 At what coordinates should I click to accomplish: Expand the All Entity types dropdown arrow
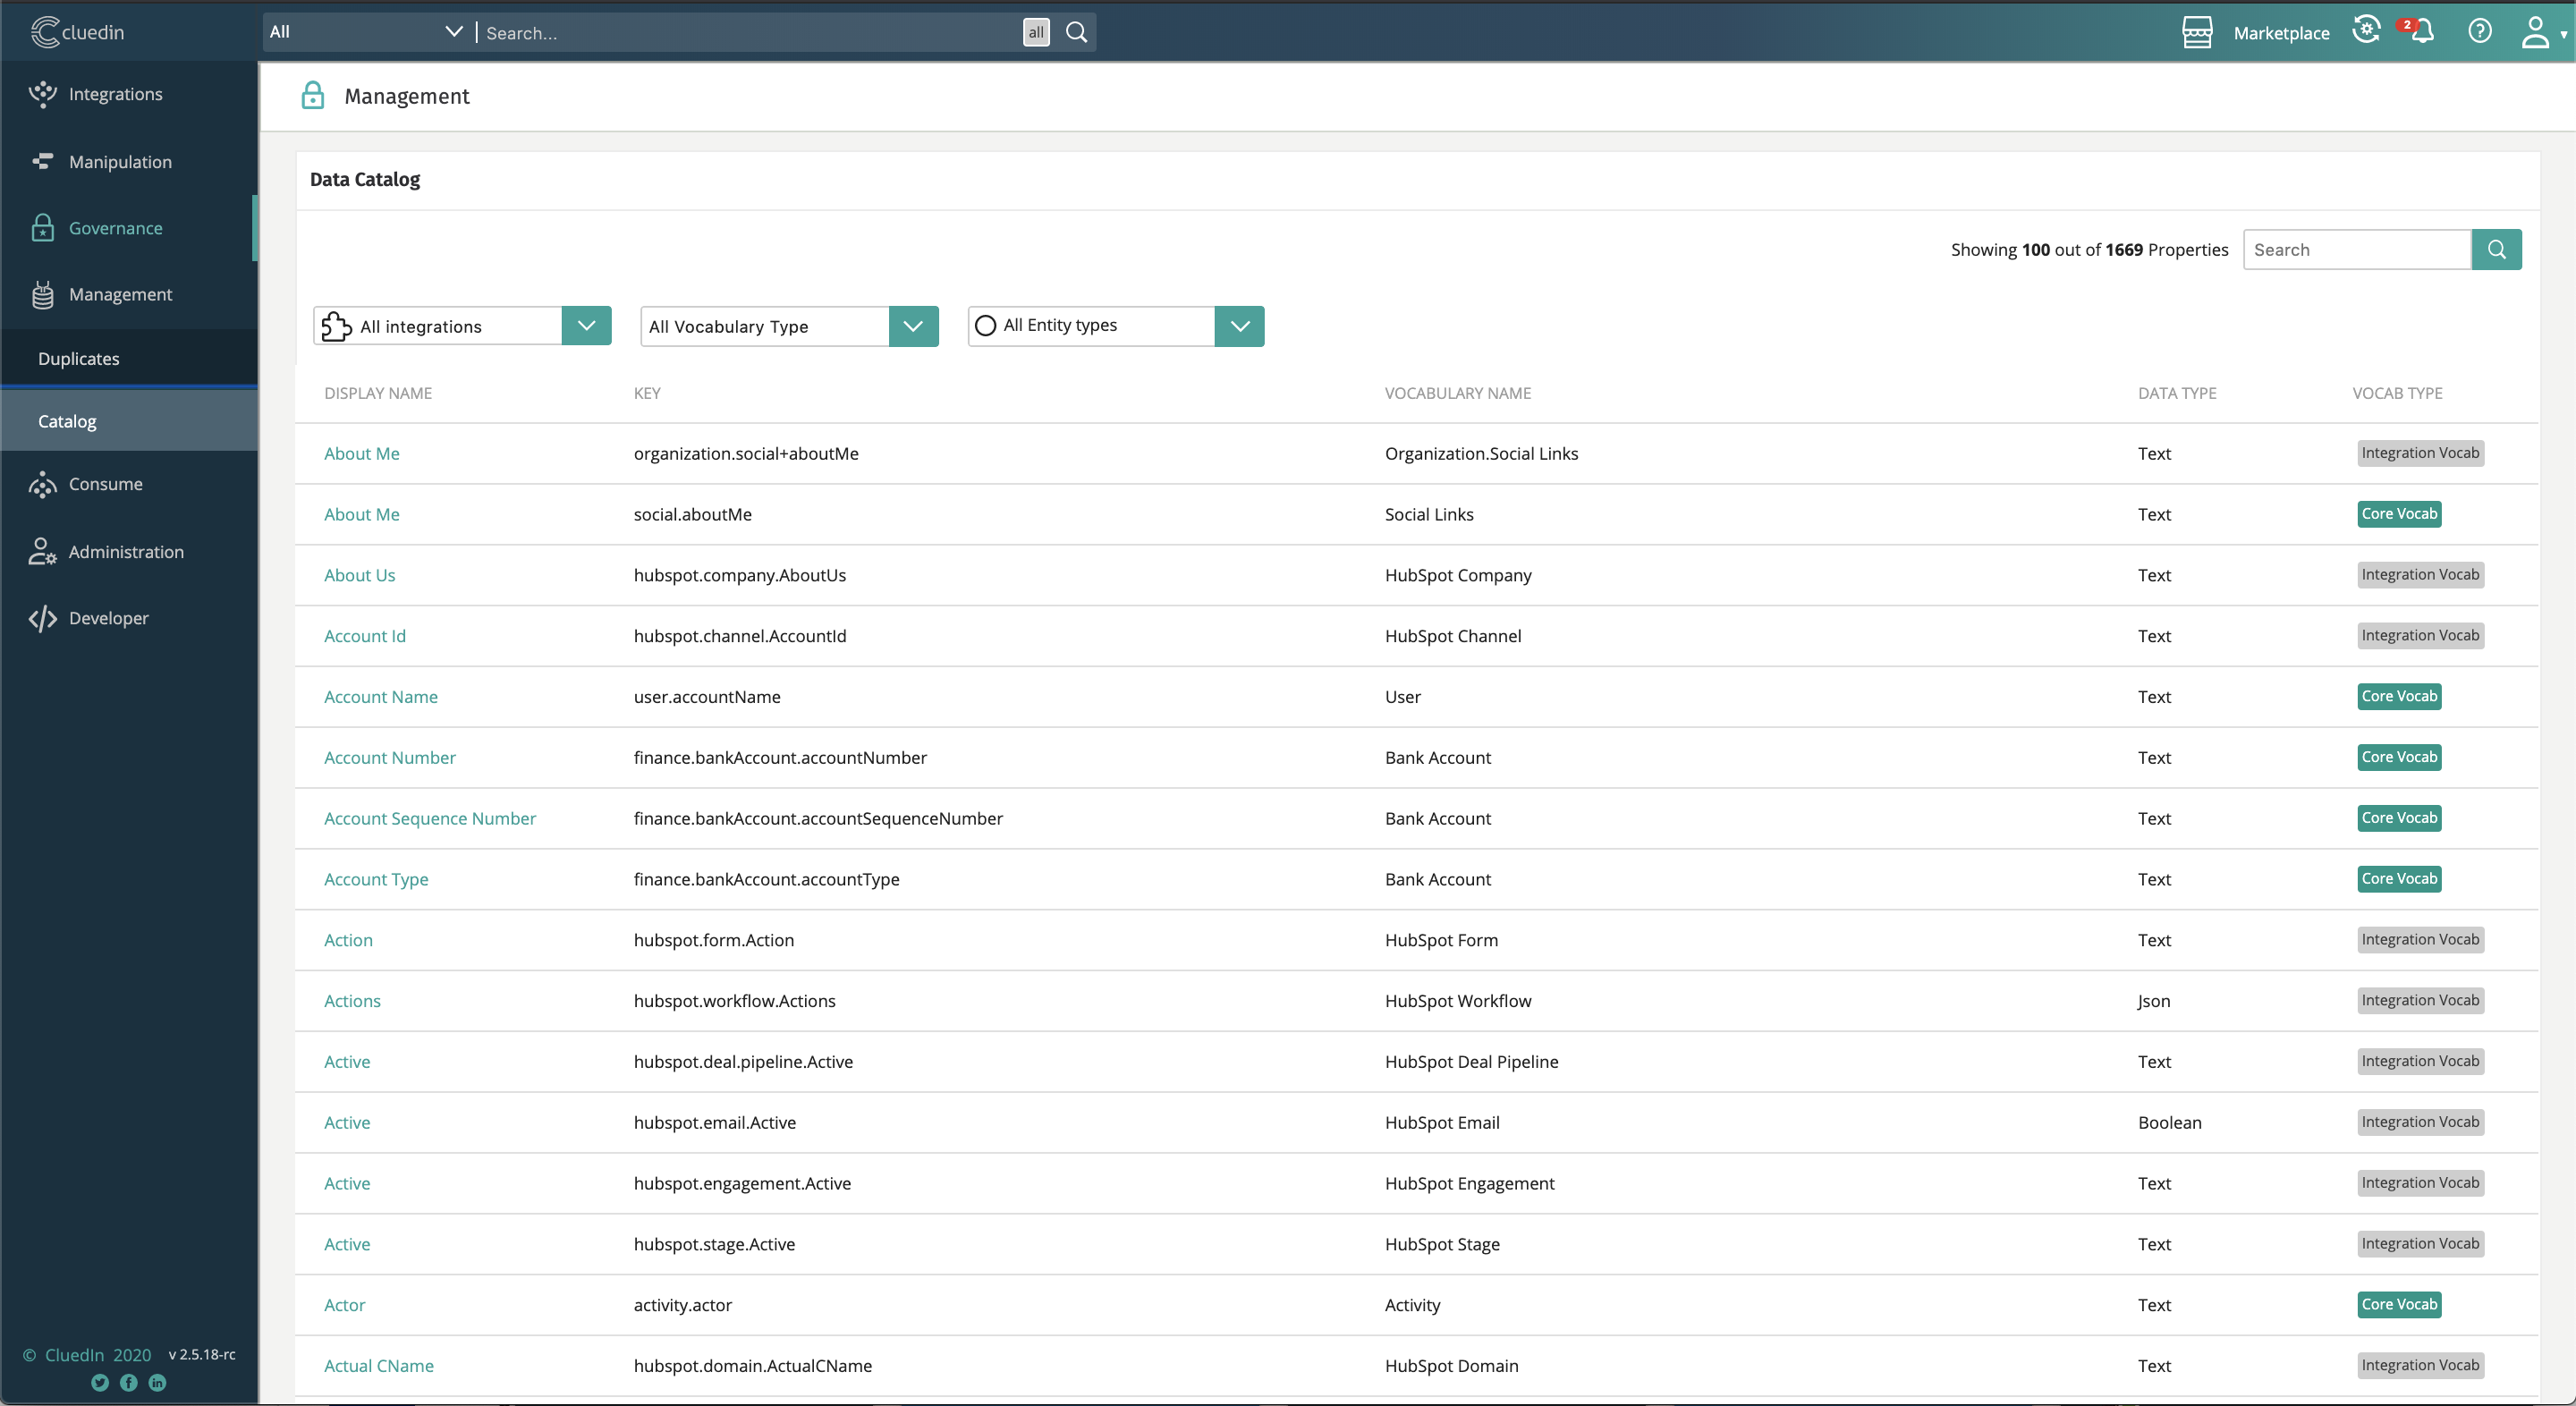[x=1240, y=326]
